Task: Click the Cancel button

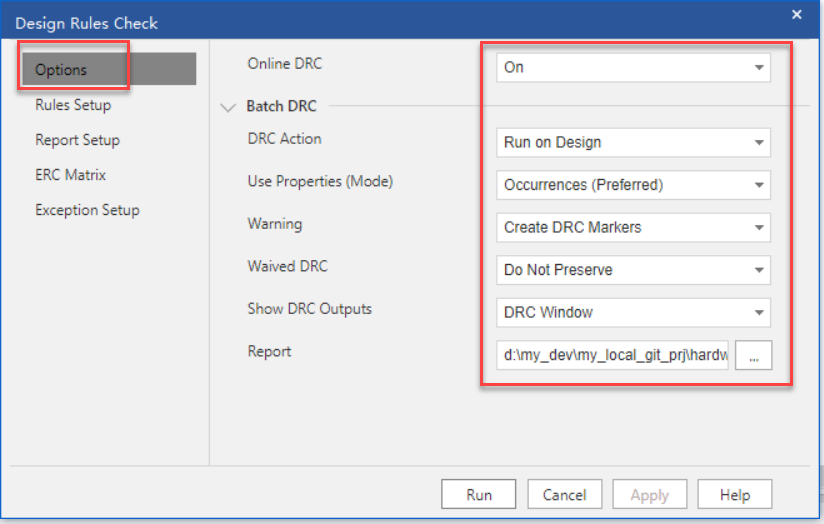Action: click(x=564, y=495)
